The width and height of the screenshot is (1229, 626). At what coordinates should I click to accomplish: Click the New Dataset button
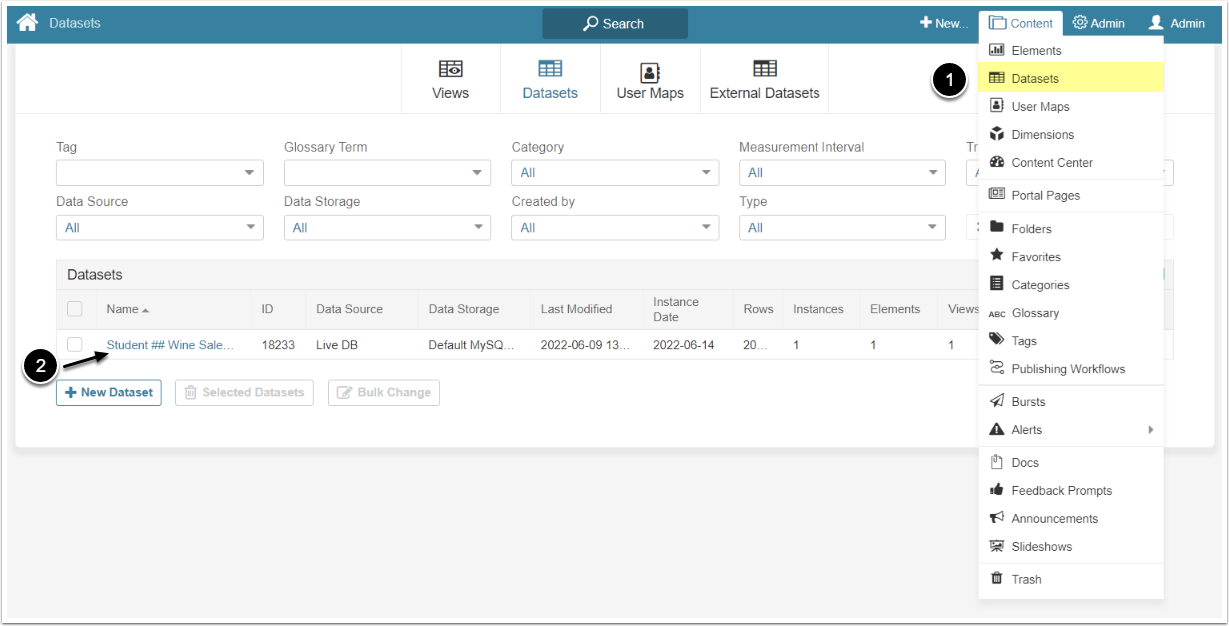[x=109, y=393]
